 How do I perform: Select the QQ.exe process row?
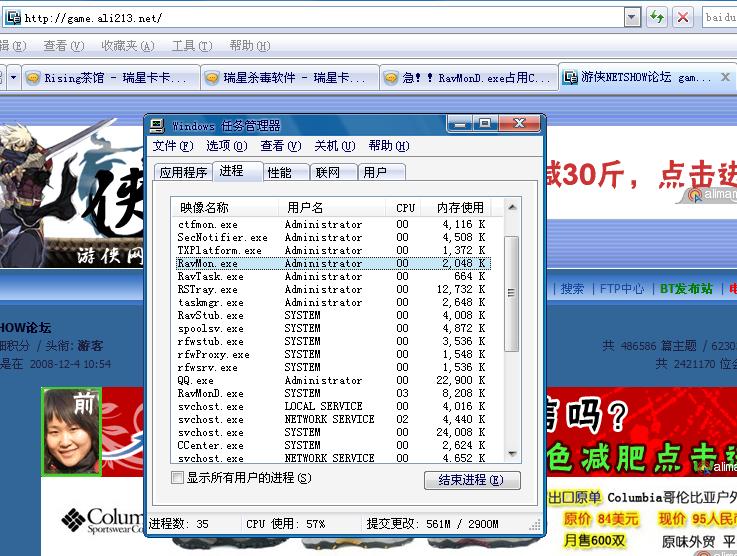[333, 380]
